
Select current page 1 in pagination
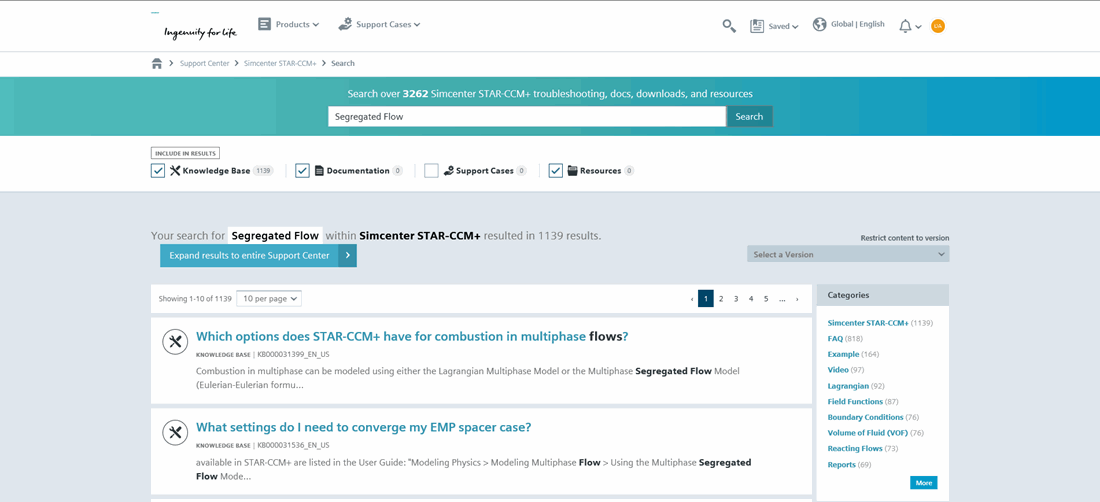point(706,299)
